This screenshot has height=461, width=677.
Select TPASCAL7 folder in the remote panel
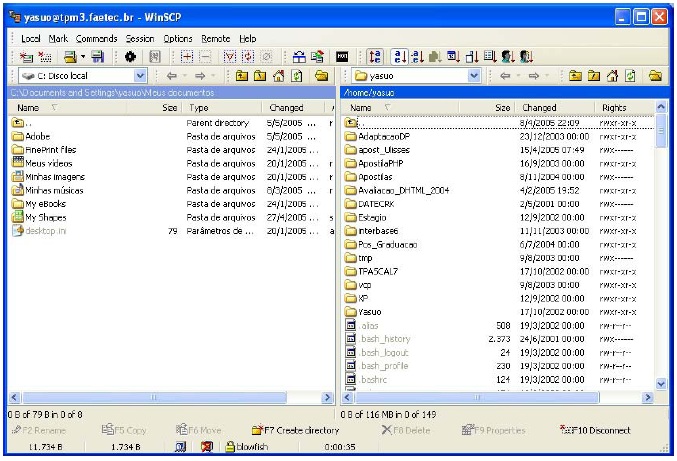pyautogui.click(x=372, y=272)
